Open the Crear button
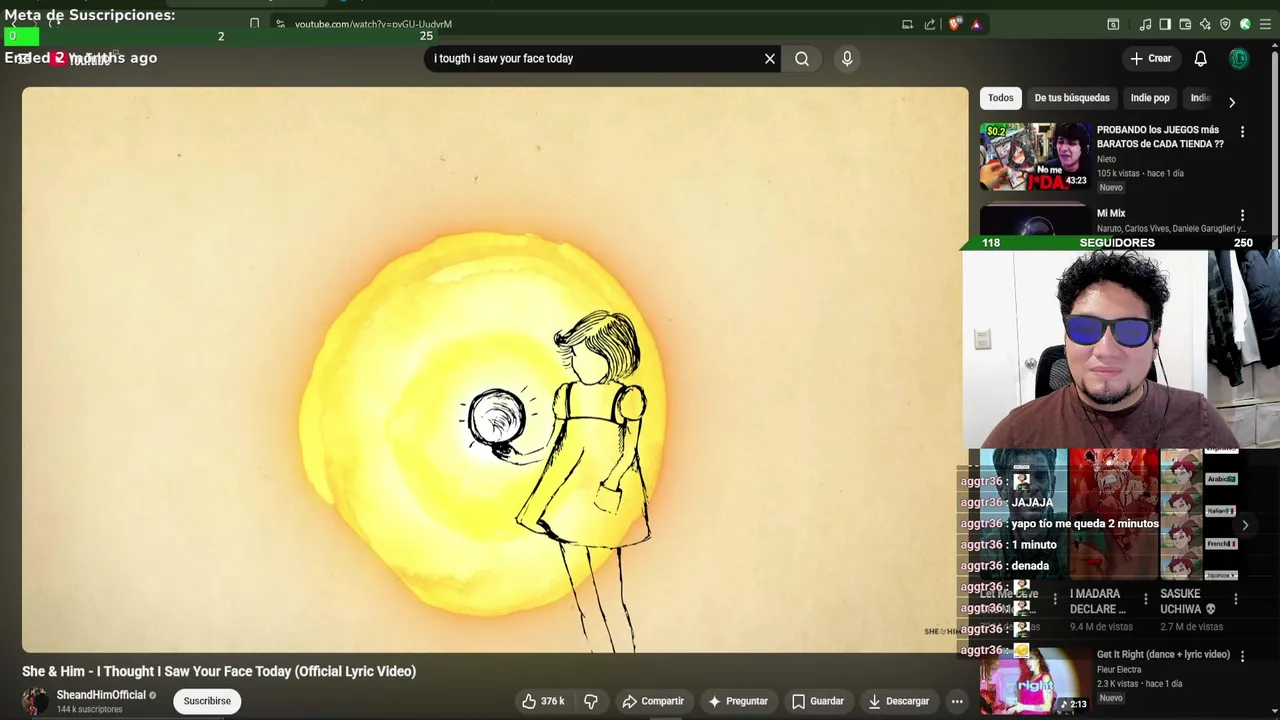 click(x=1151, y=59)
